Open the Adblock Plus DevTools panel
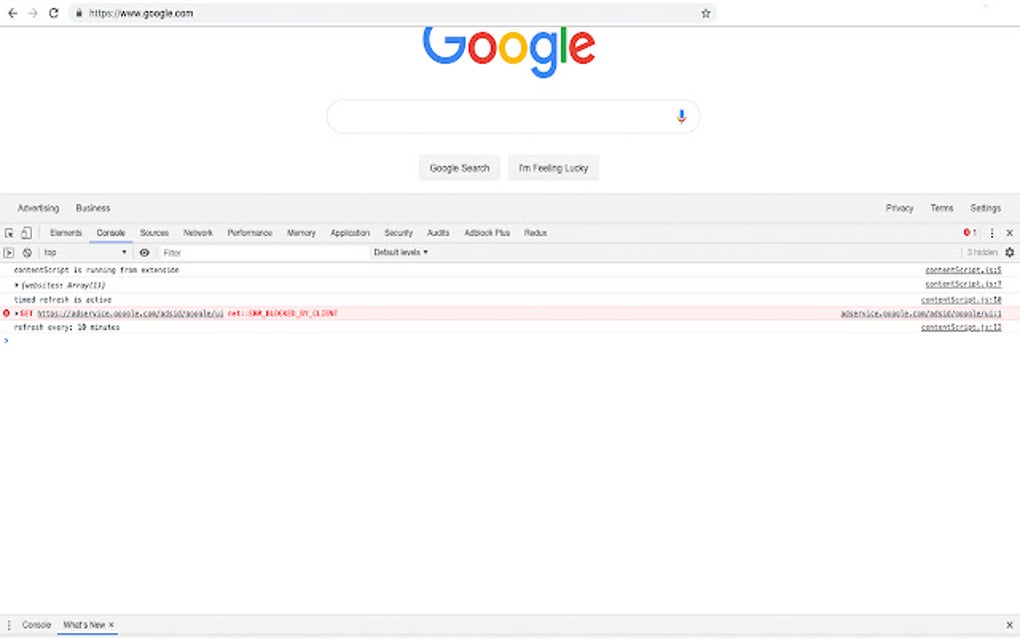 486,232
